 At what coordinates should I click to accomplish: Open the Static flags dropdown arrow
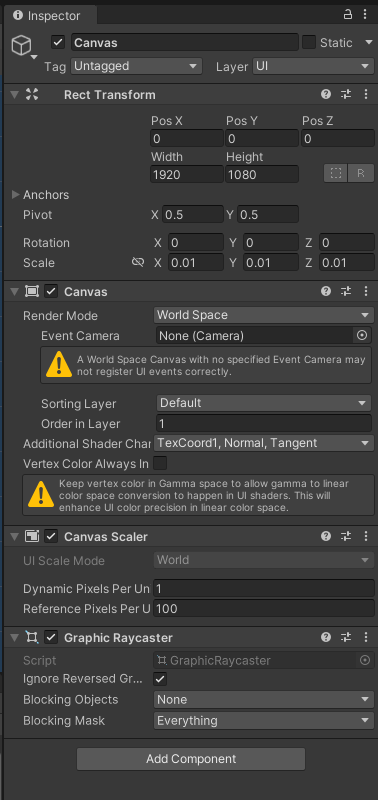click(x=369, y=42)
